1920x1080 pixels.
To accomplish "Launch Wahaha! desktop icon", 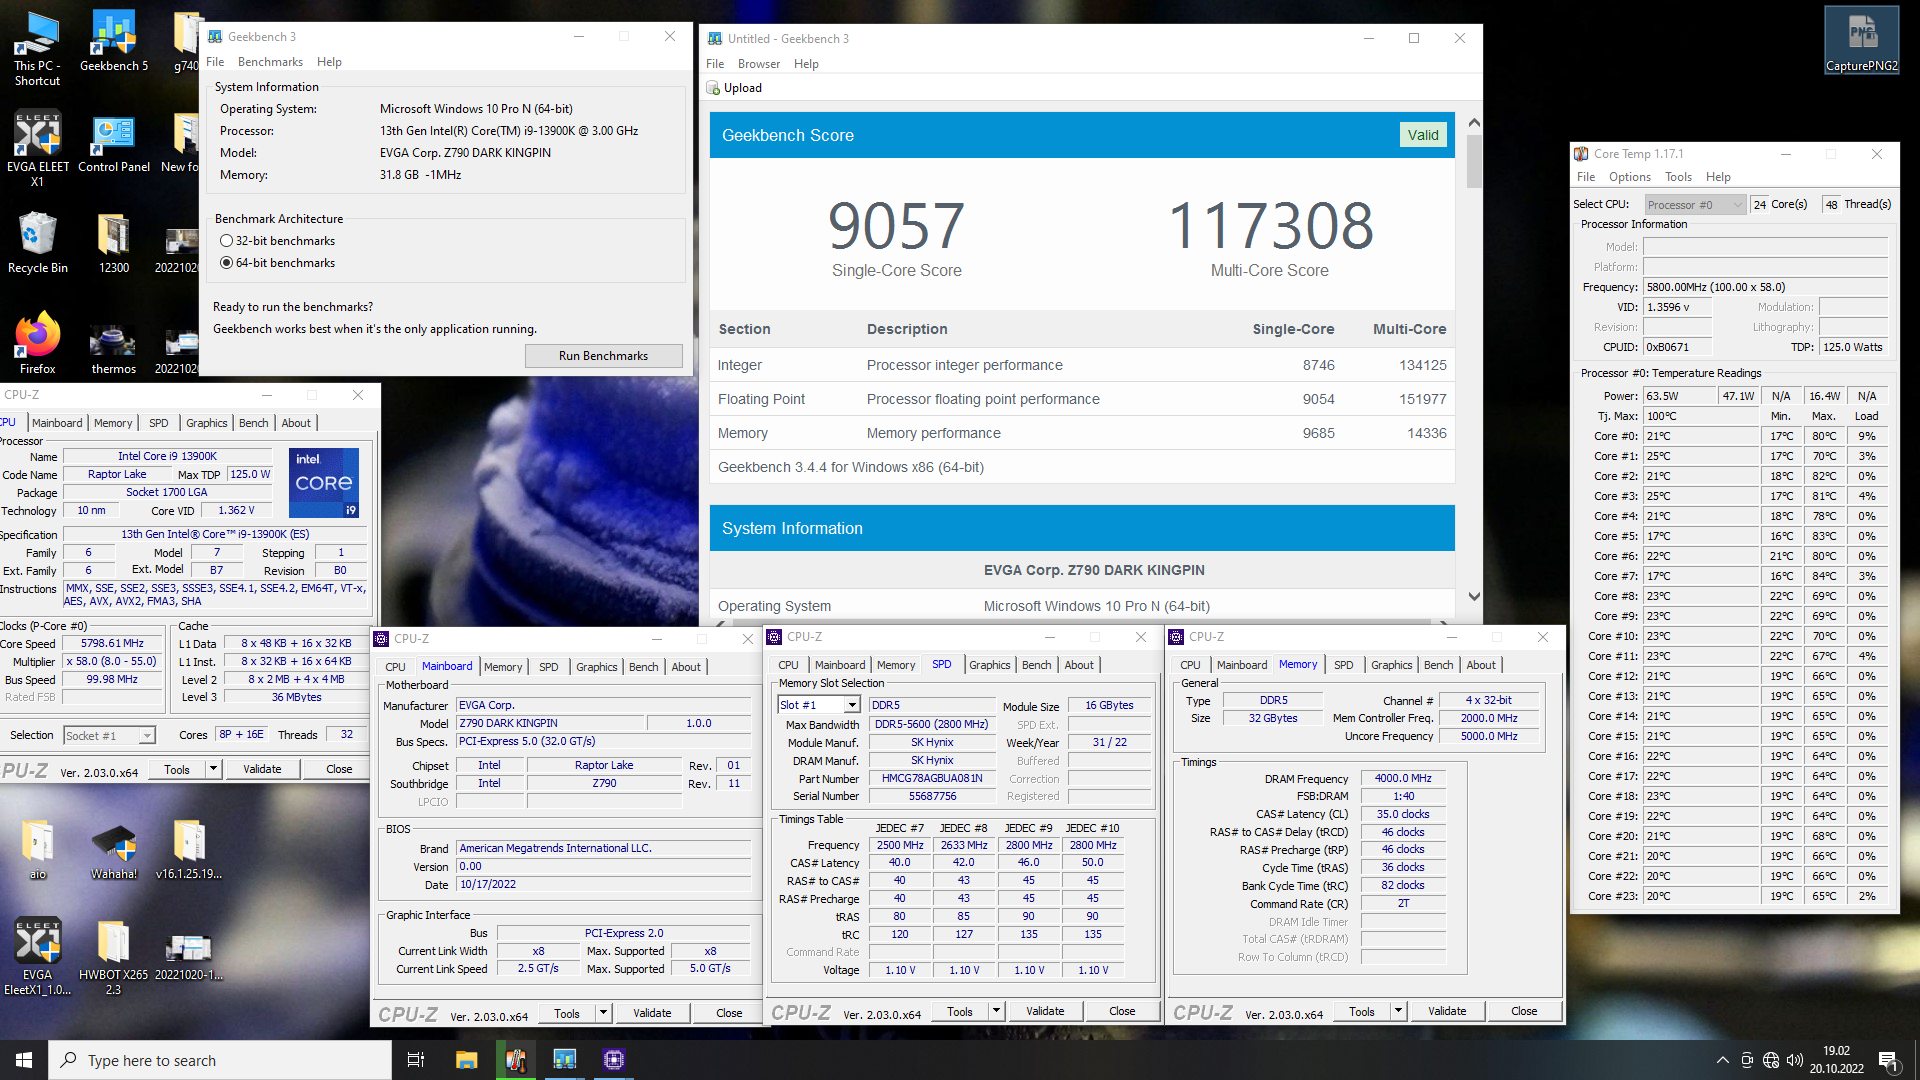I will click(x=113, y=851).
